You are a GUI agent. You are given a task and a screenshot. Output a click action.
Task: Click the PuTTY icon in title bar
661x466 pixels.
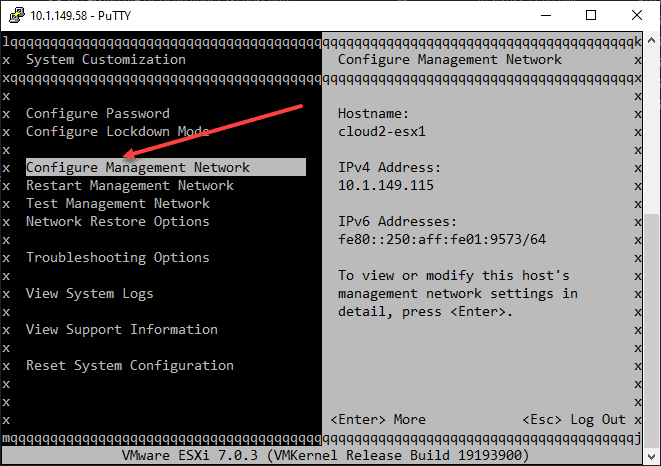click(14, 15)
